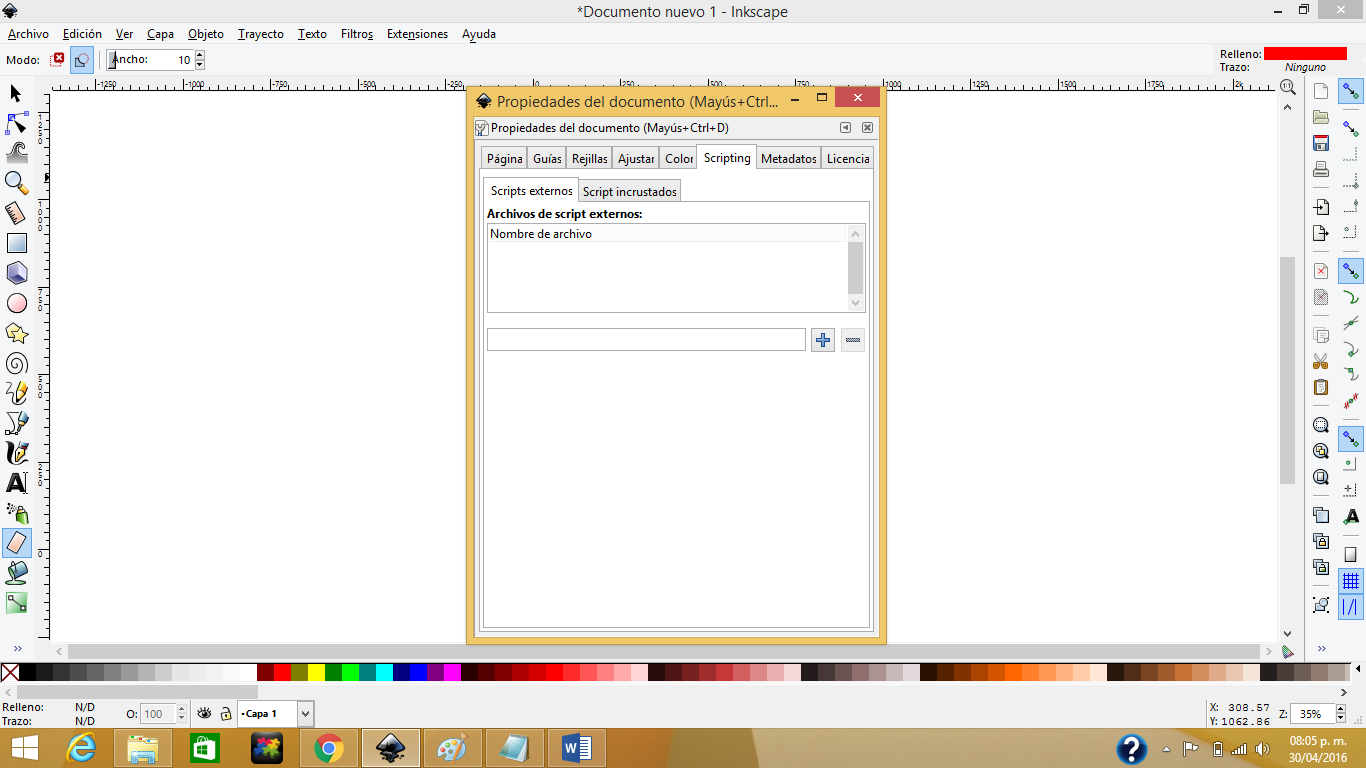Open Google Chrome from the taskbar
The image size is (1366, 768).
328,747
